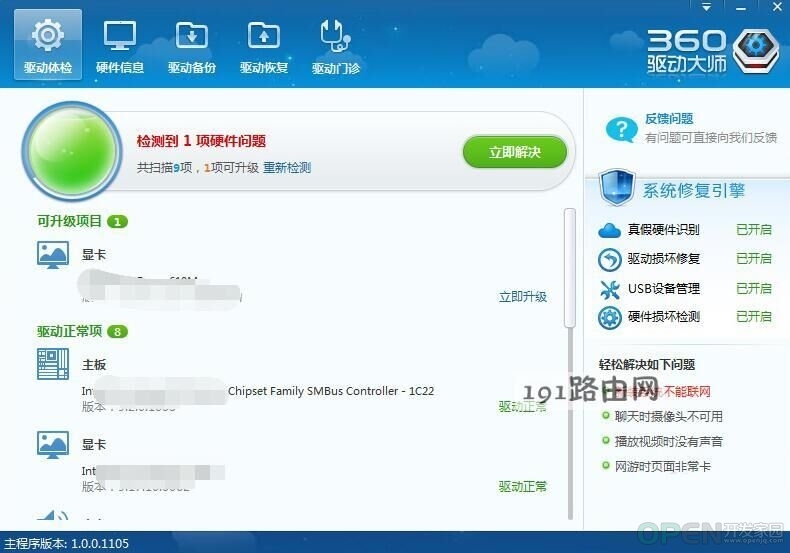
Task: Click the 显卡 icon under 驱动正常项
Action: 53,445
